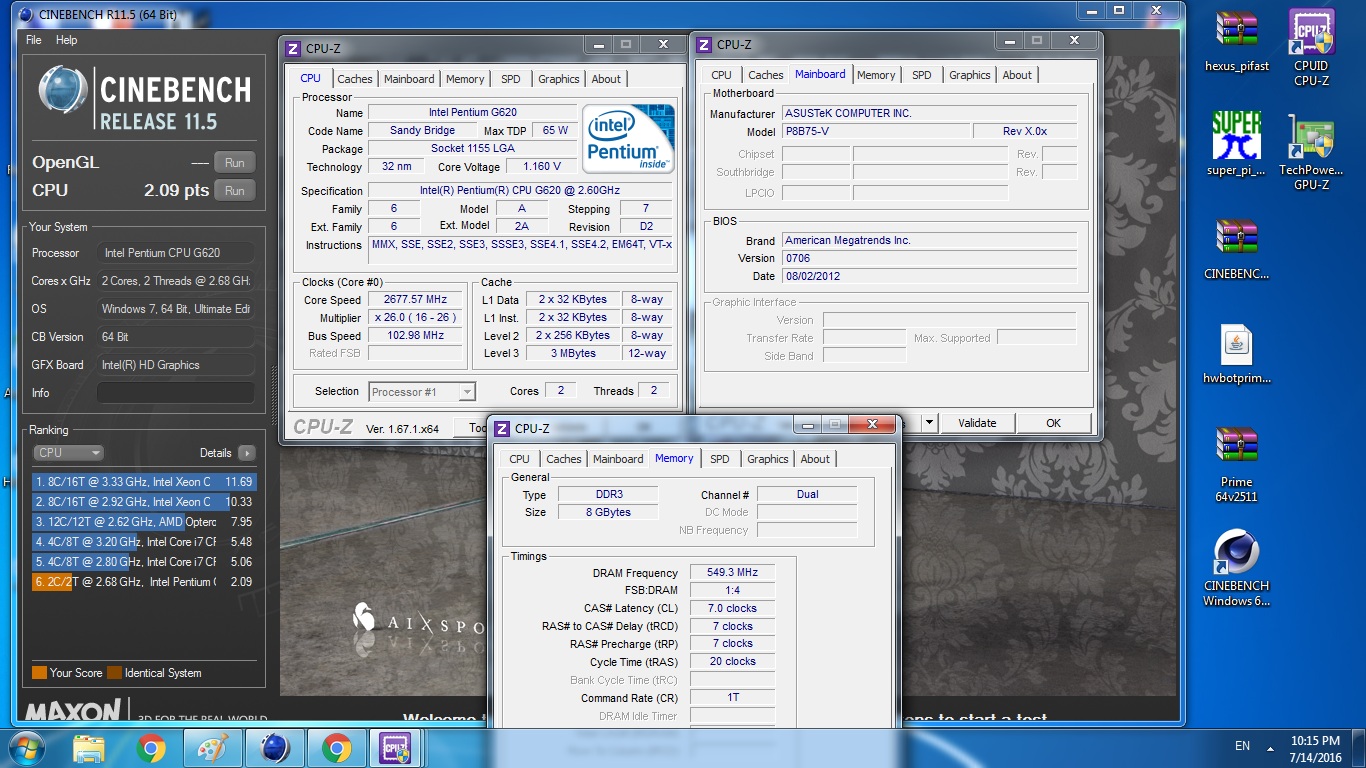Open hwbotprime java file on desktop
This screenshot has height=768, width=1366.
pyautogui.click(x=1236, y=354)
